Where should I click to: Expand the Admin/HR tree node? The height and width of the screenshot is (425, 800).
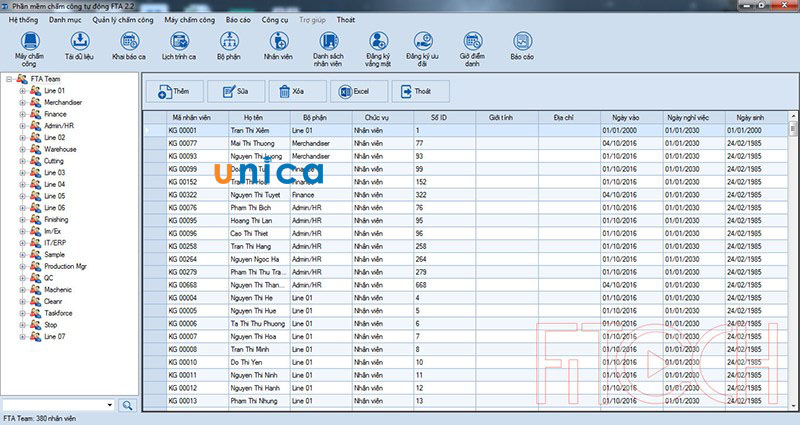coord(22,126)
